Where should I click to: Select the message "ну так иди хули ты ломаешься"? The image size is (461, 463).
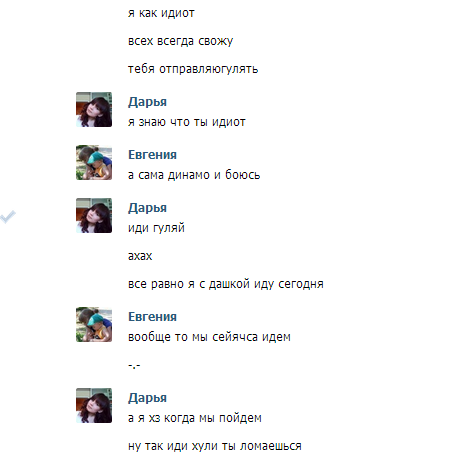coord(215,446)
